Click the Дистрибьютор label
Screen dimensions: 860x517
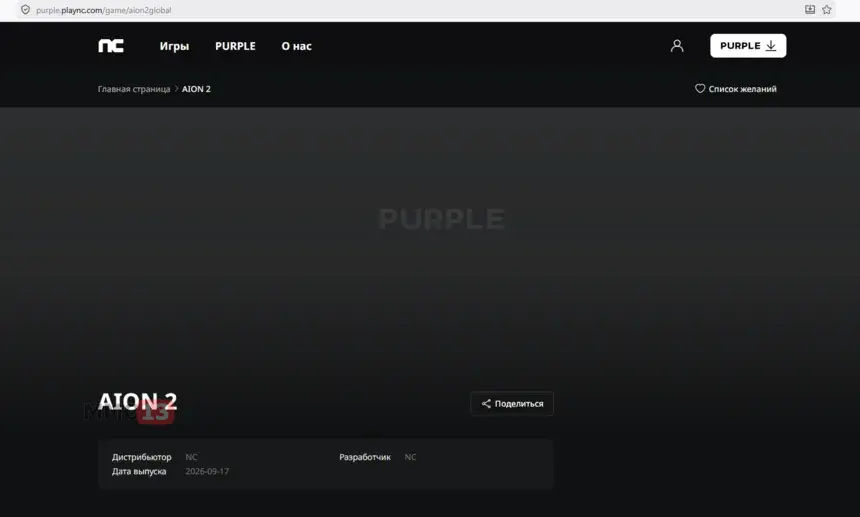tap(142, 457)
